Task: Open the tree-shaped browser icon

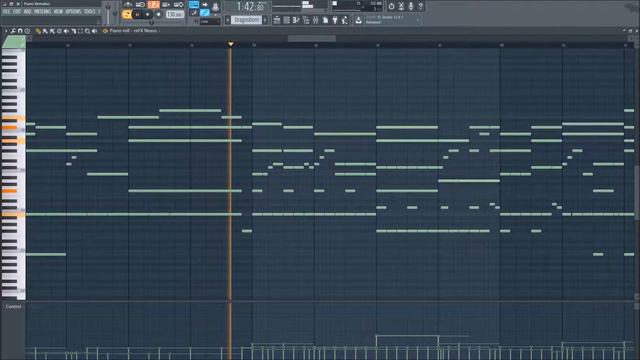Action: click(306, 20)
